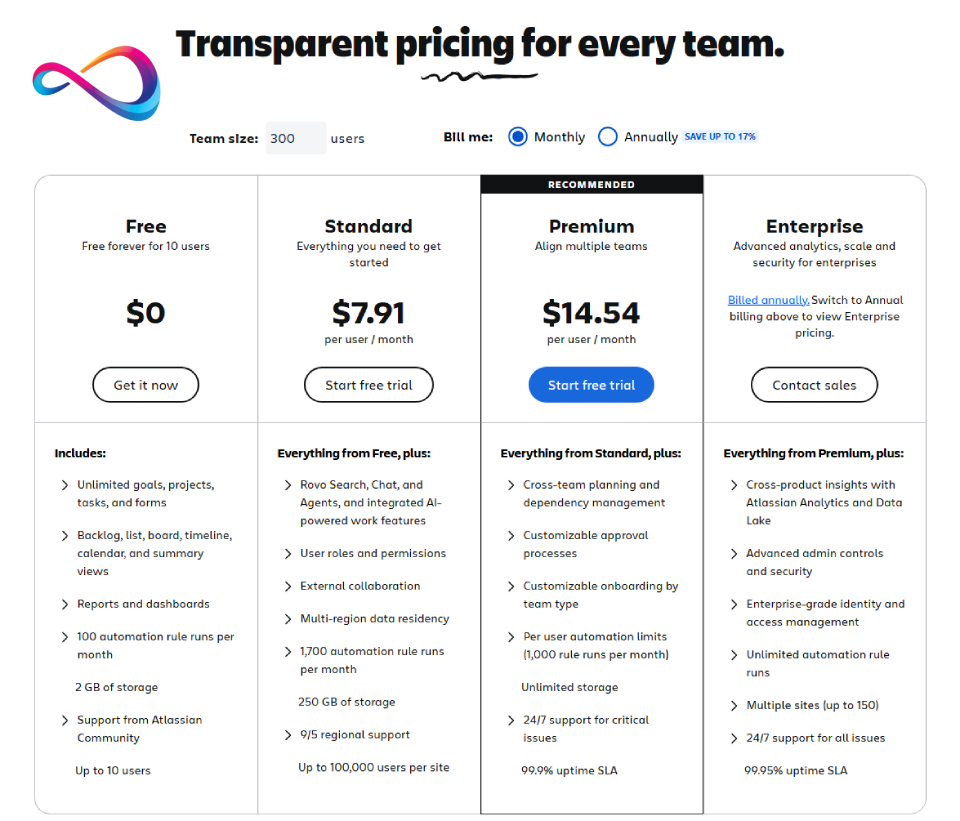Click Get it now for Free plan
Image resolution: width=960 pixels, height=821 pixels.
tap(146, 385)
